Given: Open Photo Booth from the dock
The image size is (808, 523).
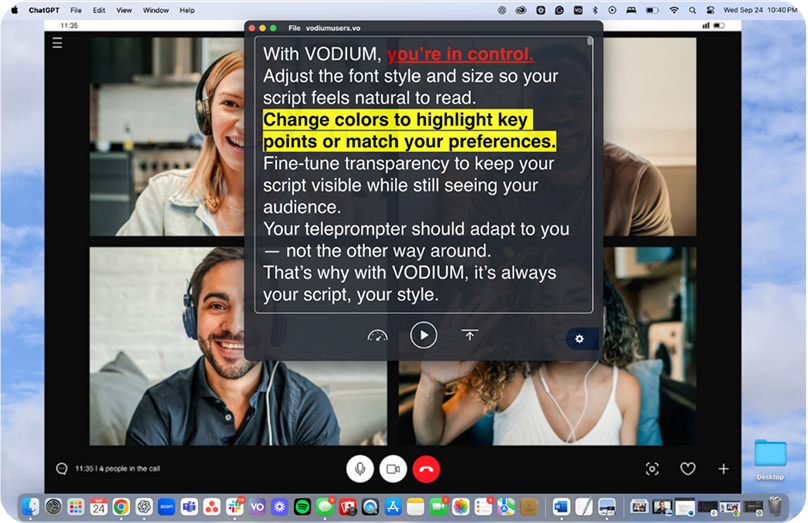Looking at the screenshot, I should click(347, 508).
